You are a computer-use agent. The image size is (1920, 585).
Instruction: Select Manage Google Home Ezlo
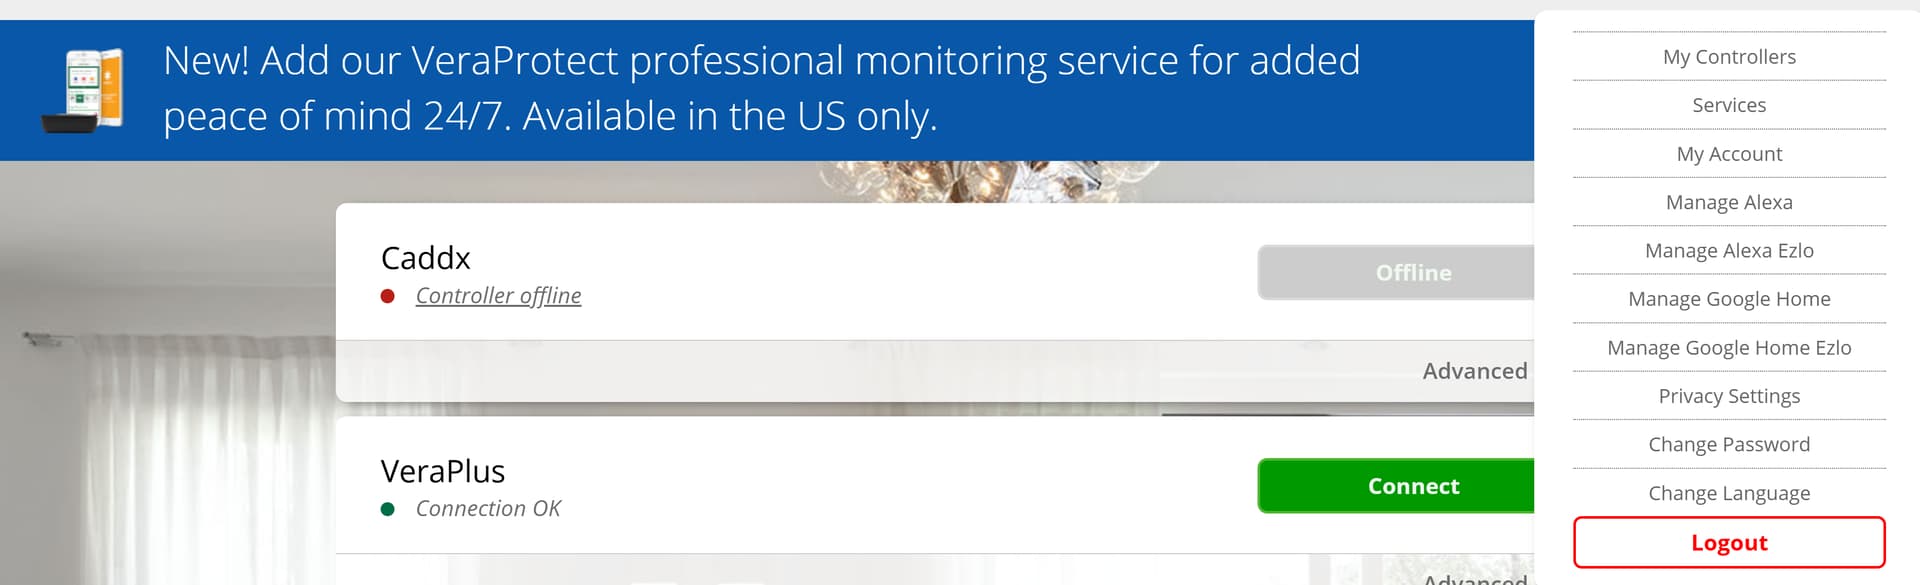pos(1729,348)
